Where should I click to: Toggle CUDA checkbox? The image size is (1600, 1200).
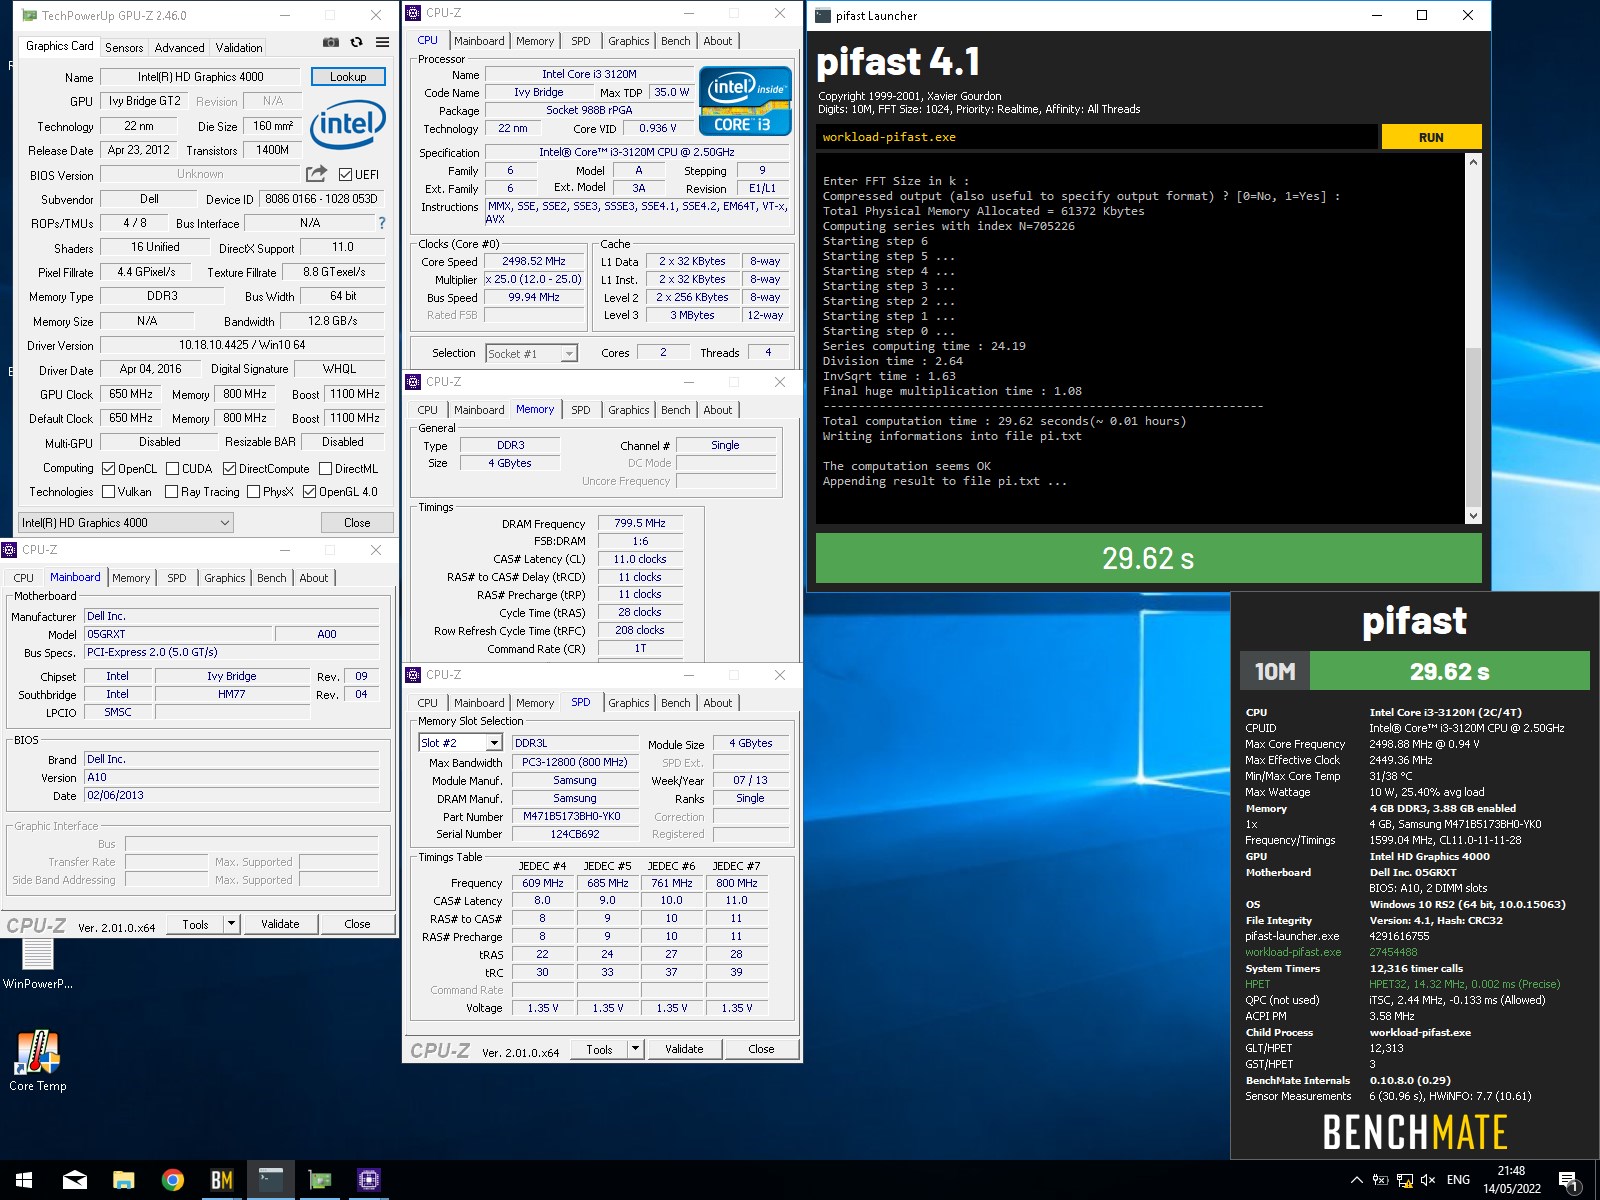click(173, 468)
